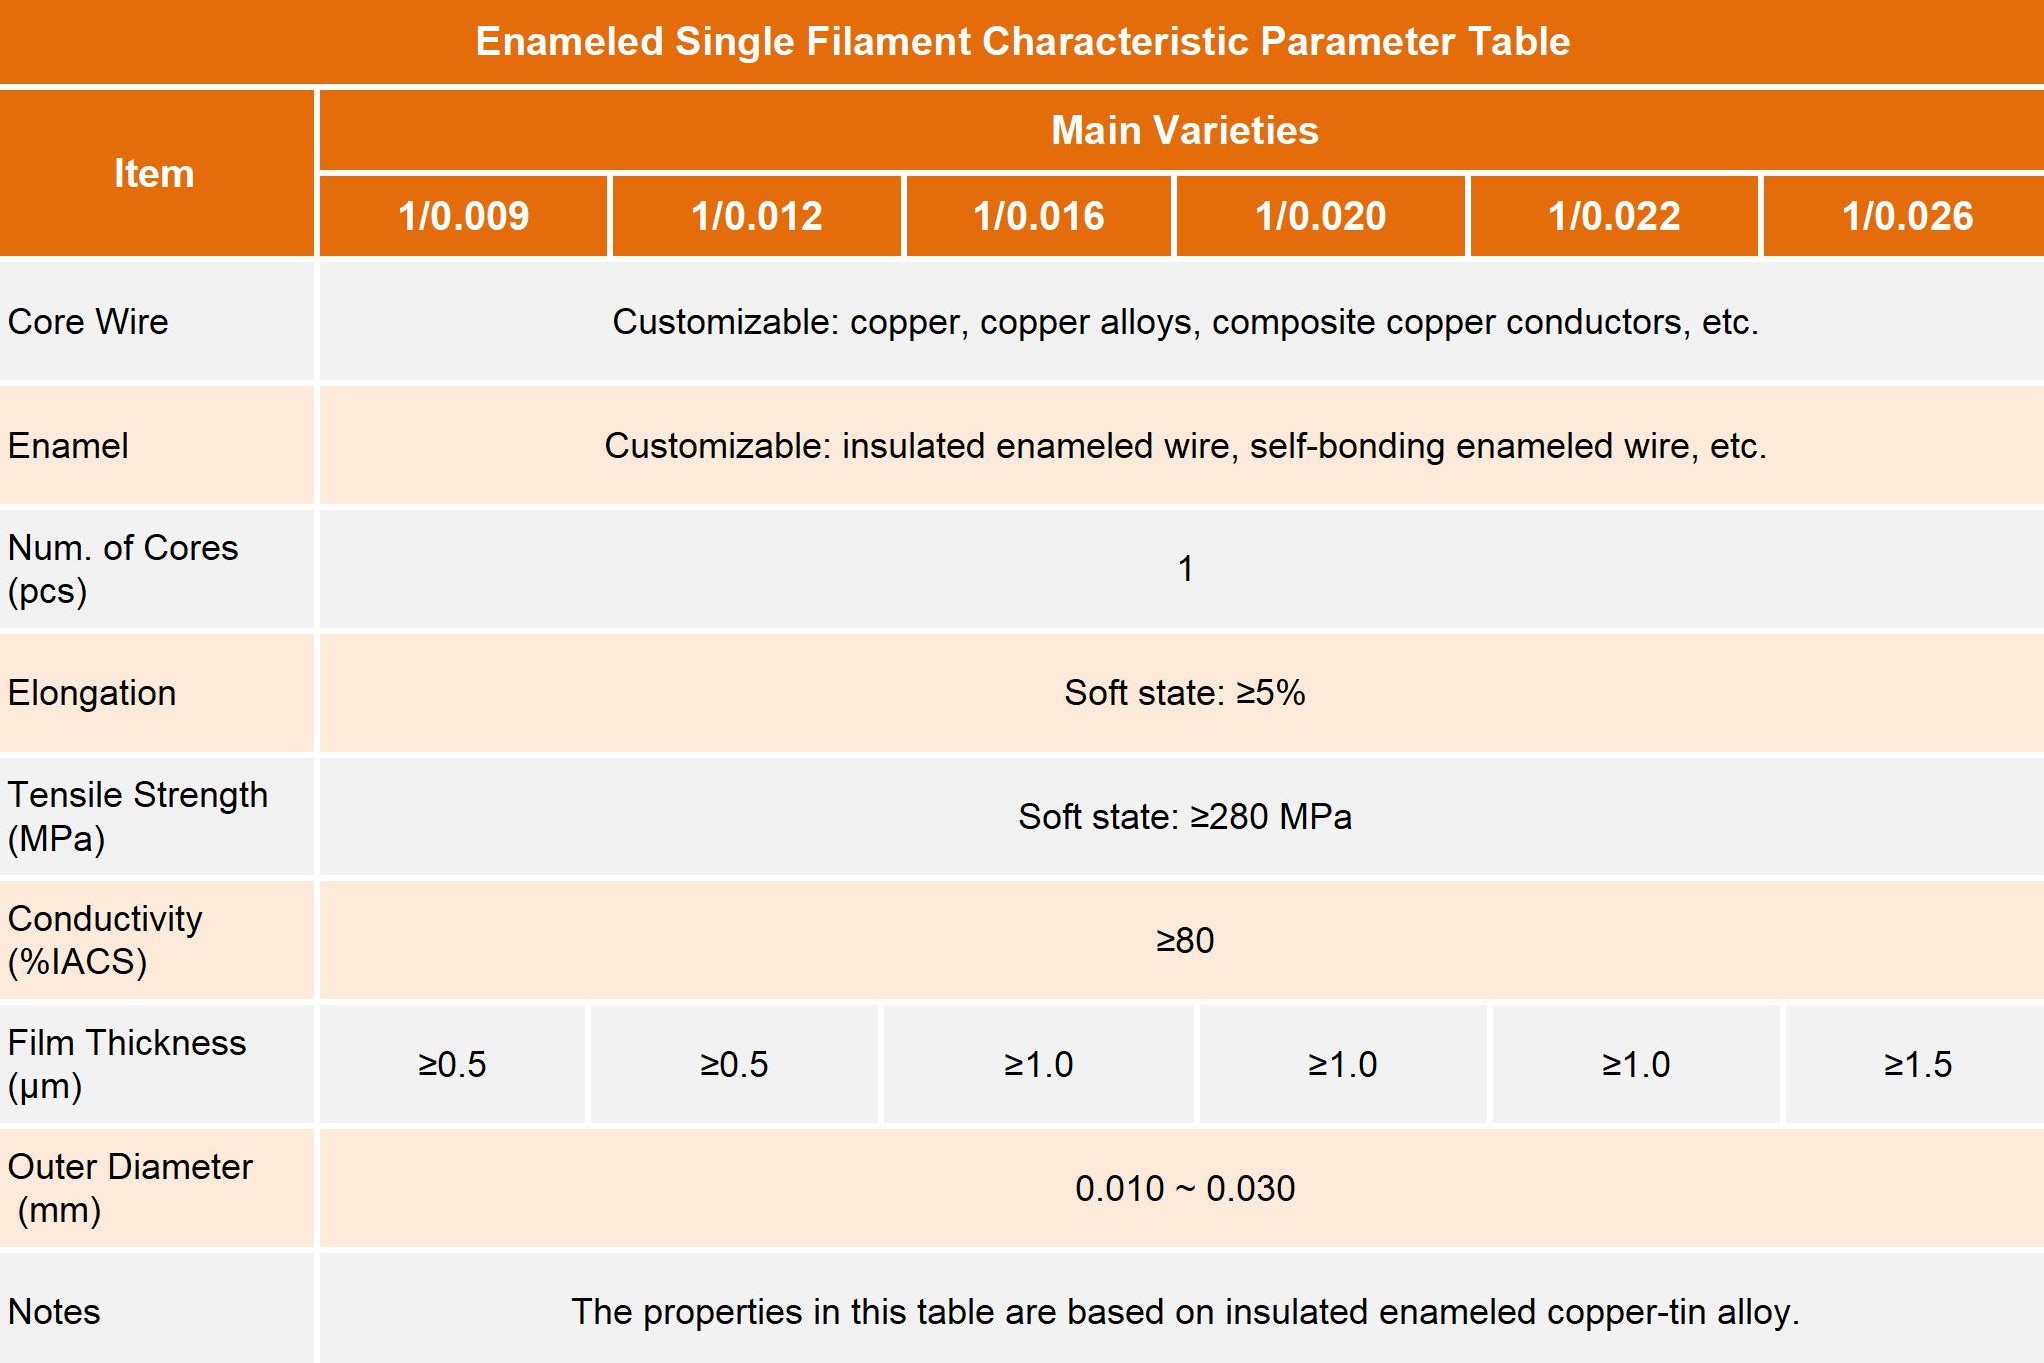Click the 'Soft state: ≥5%' elongation value
Viewport: 2044px width, 1363px height.
coord(1184,693)
